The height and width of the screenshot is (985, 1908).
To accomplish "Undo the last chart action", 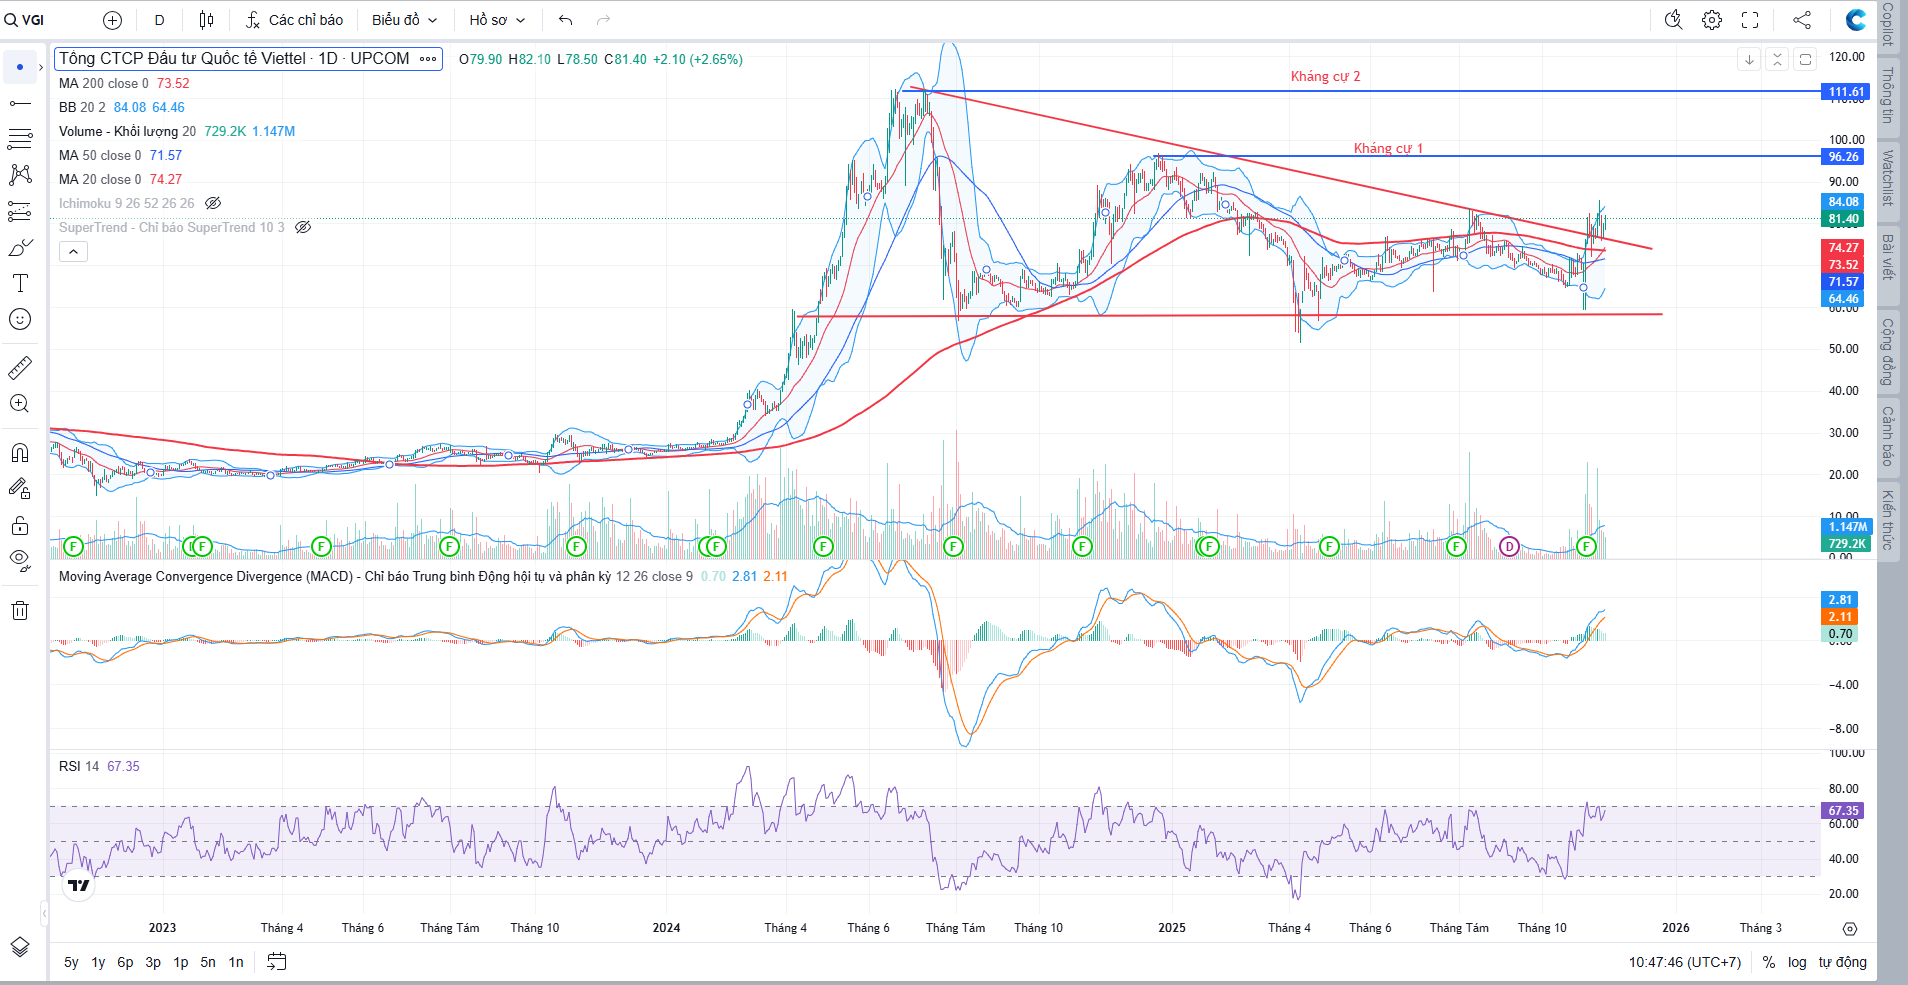I will [566, 20].
